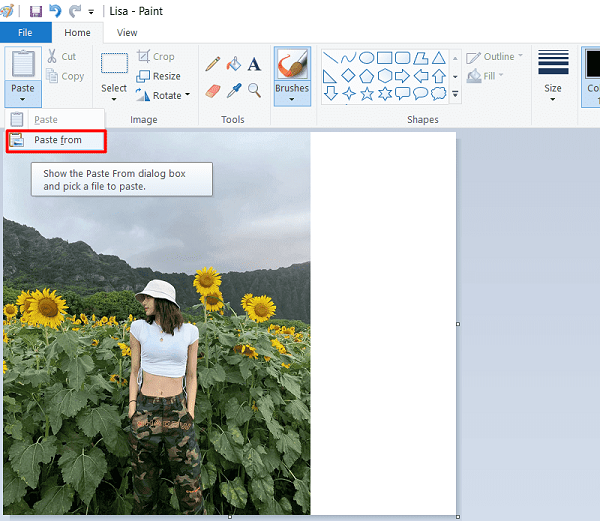The image size is (600, 521).
Task: Expand the Brushes dropdown
Action: (292, 100)
